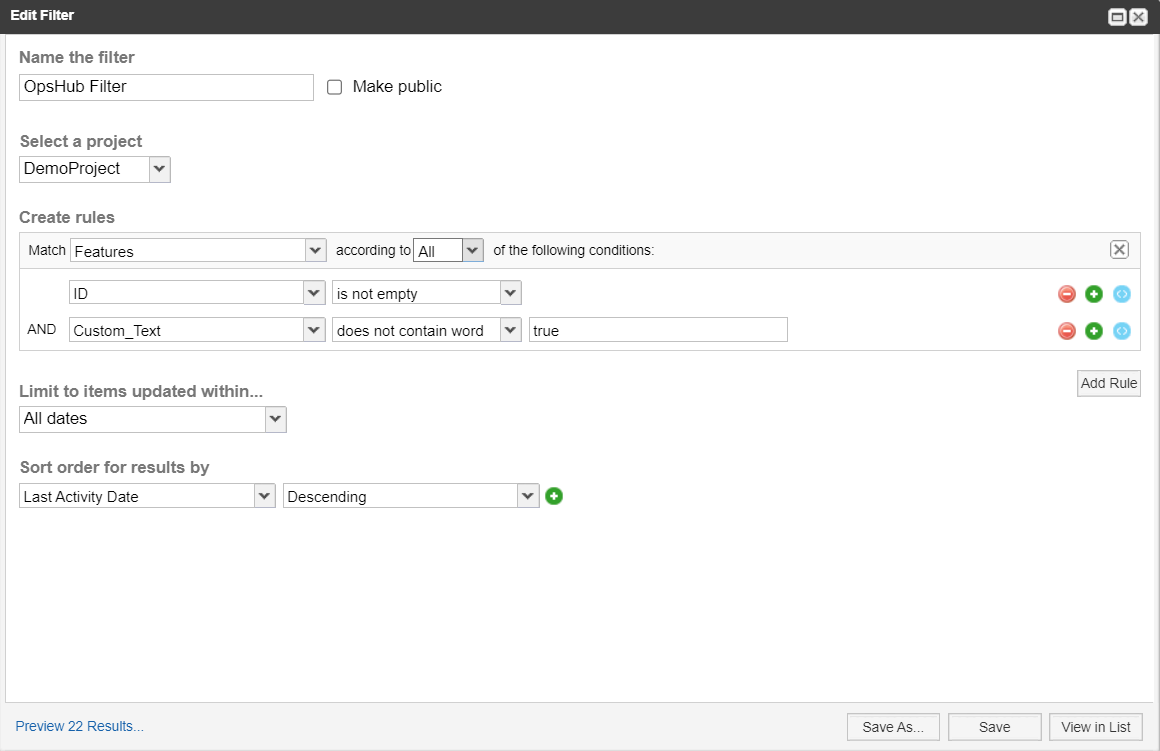This screenshot has height=751, width=1160.
Task: Click blue nested-group icon on Custom_Text row
Action: [1122, 331]
